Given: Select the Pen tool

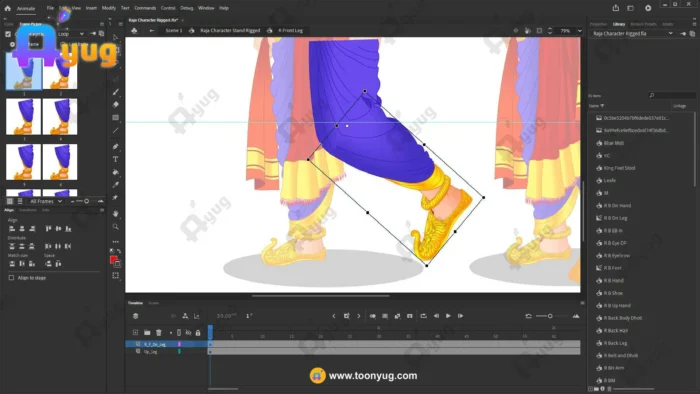Looking at the screenshot, I should point(116,146).
